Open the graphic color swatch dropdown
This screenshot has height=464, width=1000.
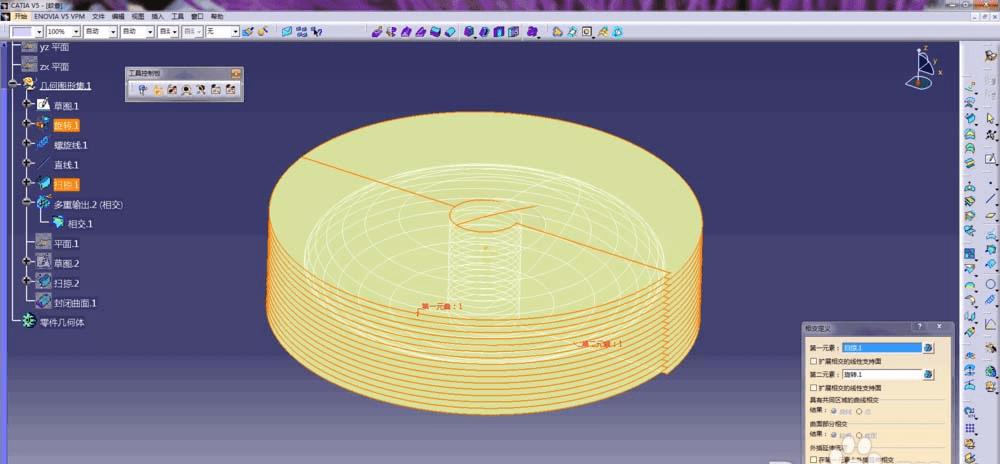coord(39,31)
